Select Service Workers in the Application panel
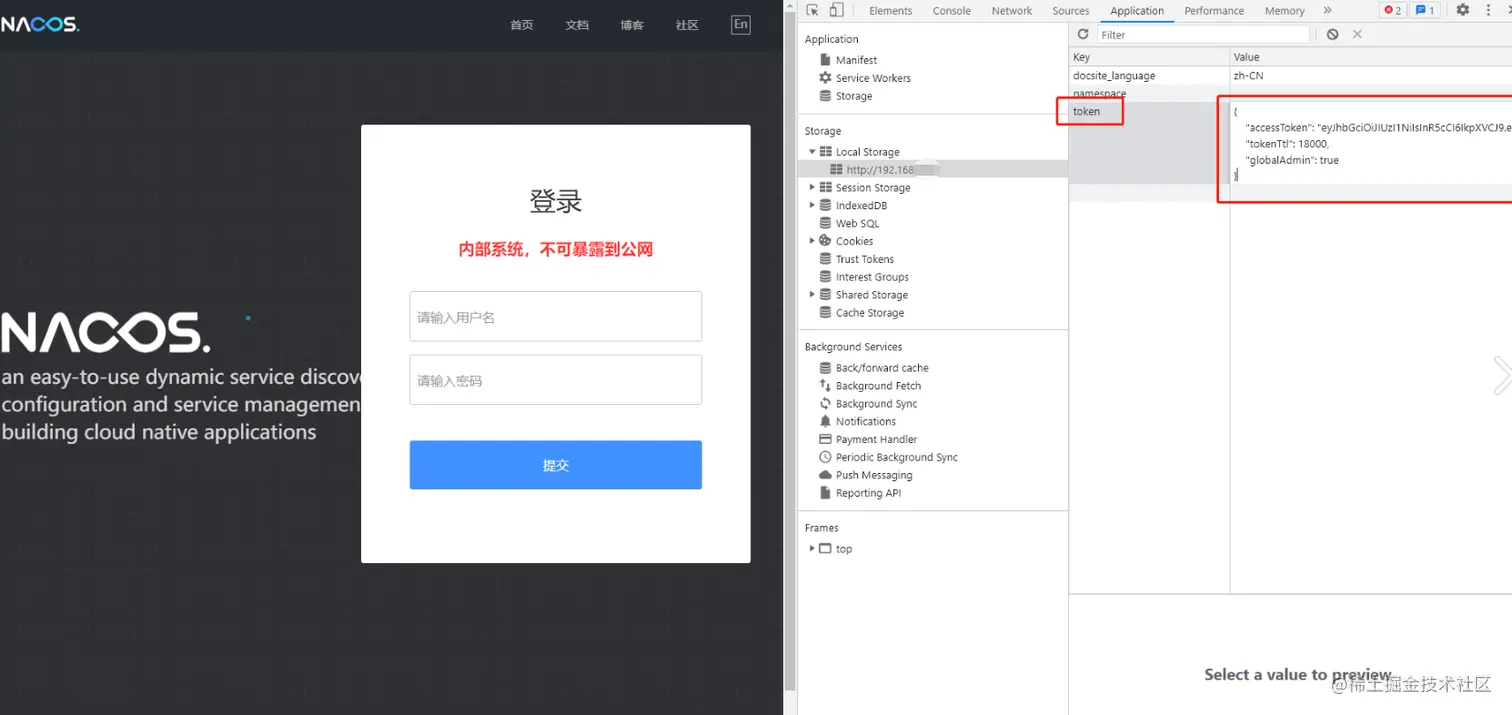The width and height of the screenshot is (1512, 715). tap(864, 78)
